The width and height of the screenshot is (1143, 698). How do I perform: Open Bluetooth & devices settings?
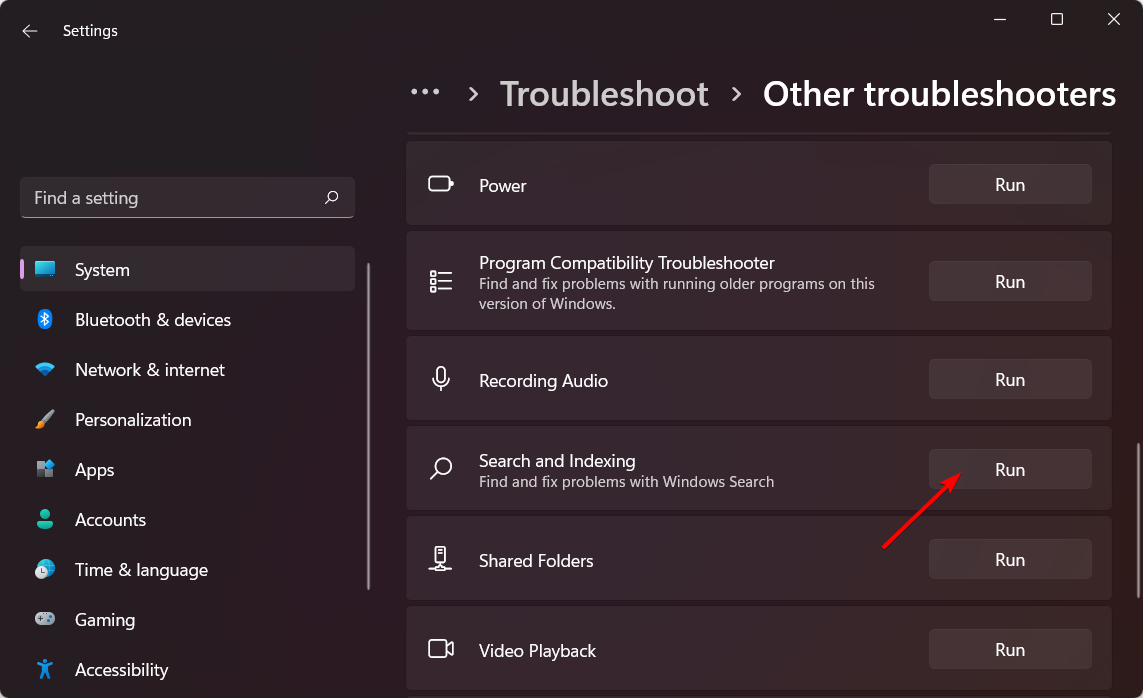point(187,319)
